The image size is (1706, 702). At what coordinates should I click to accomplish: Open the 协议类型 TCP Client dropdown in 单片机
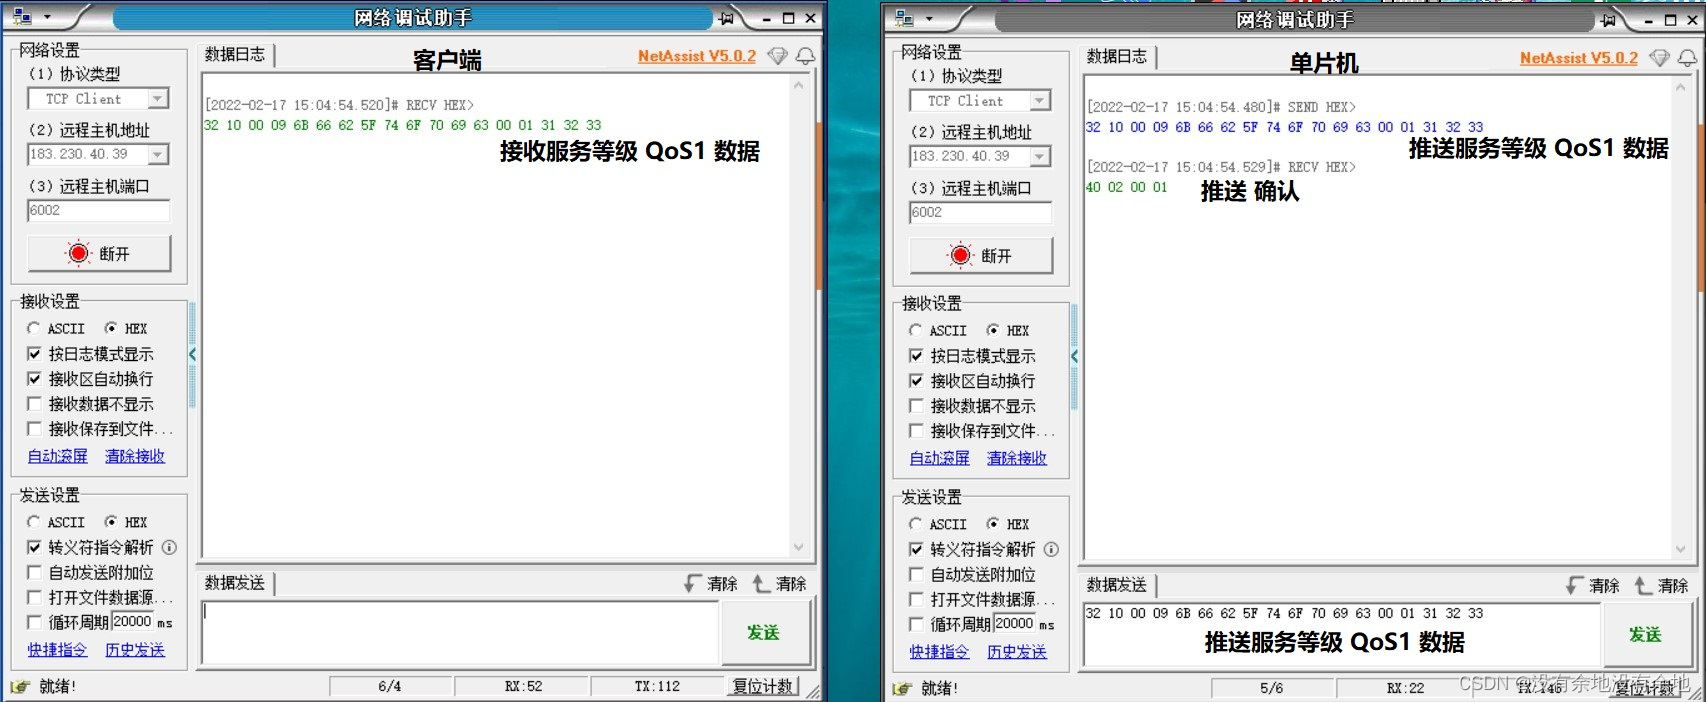tap(1040, 101)
